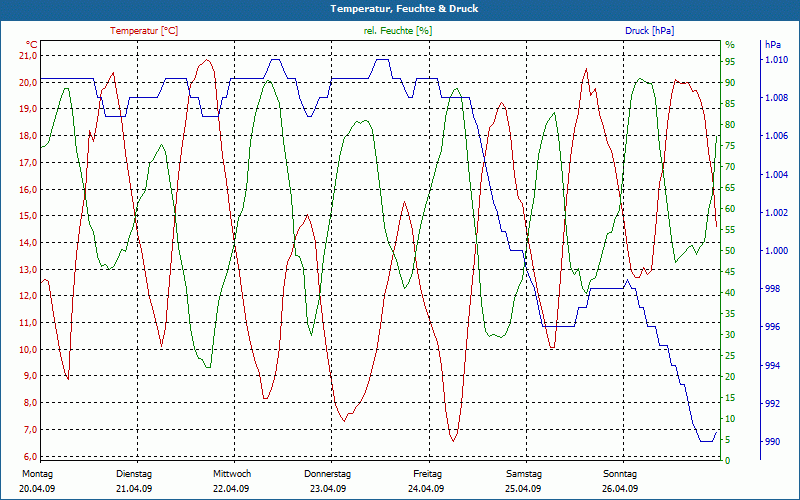Click the "55" humidity axis value
The height and width of the screenshot is (500, 800).
coord(730,230)
